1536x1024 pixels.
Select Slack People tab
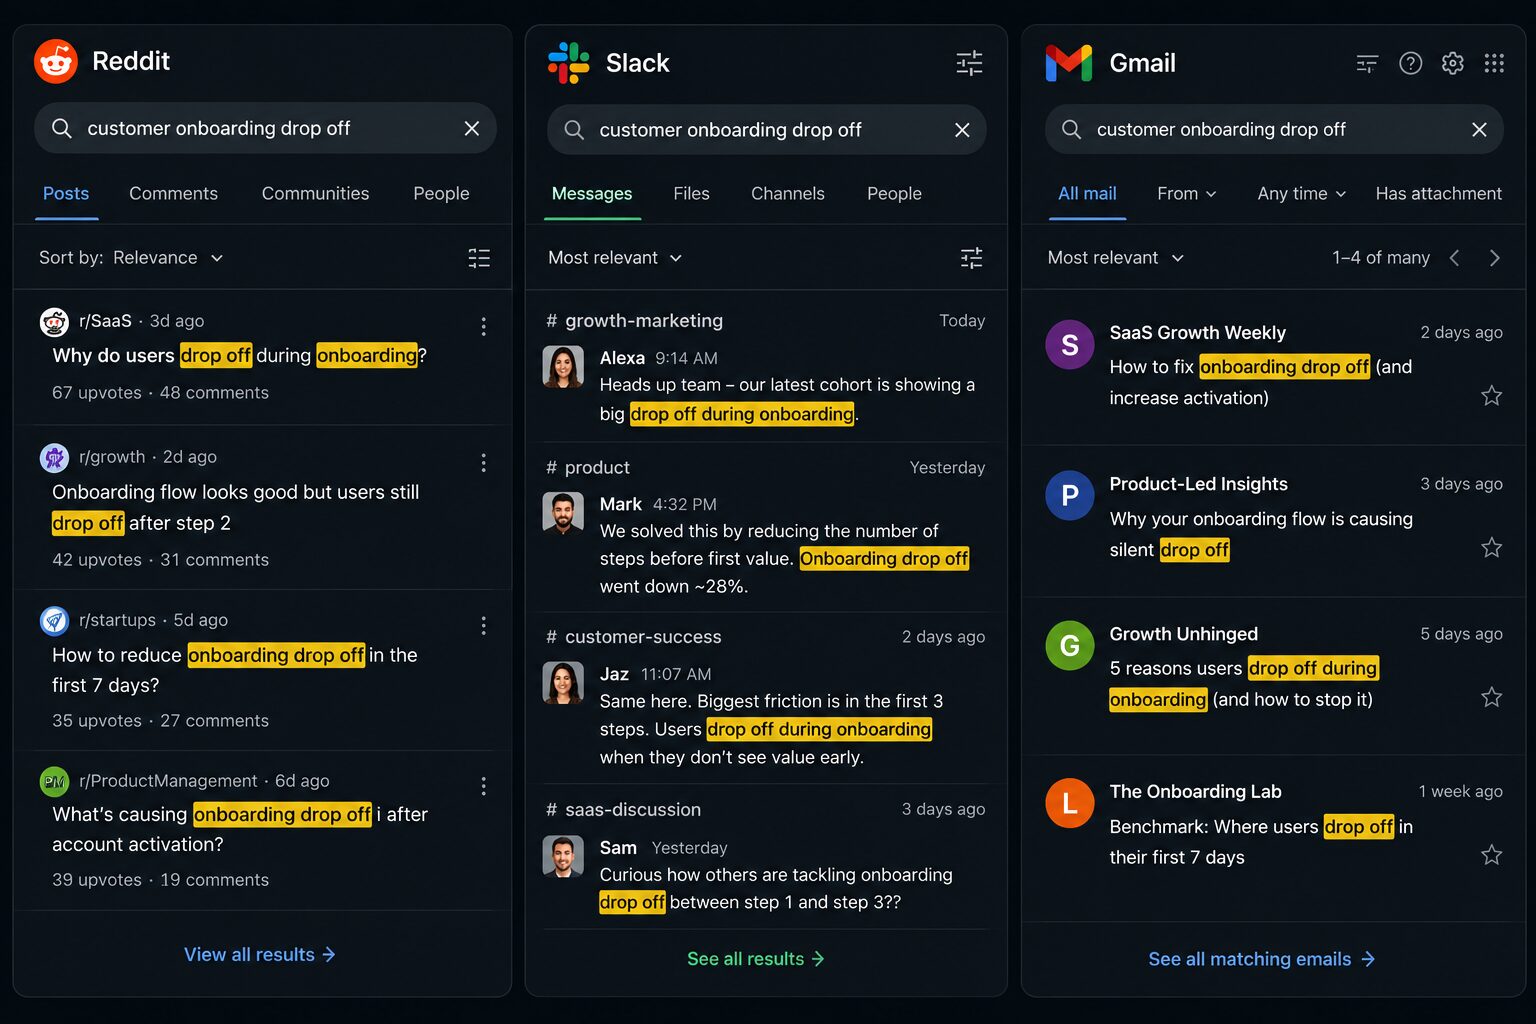(x=894, y=194)
